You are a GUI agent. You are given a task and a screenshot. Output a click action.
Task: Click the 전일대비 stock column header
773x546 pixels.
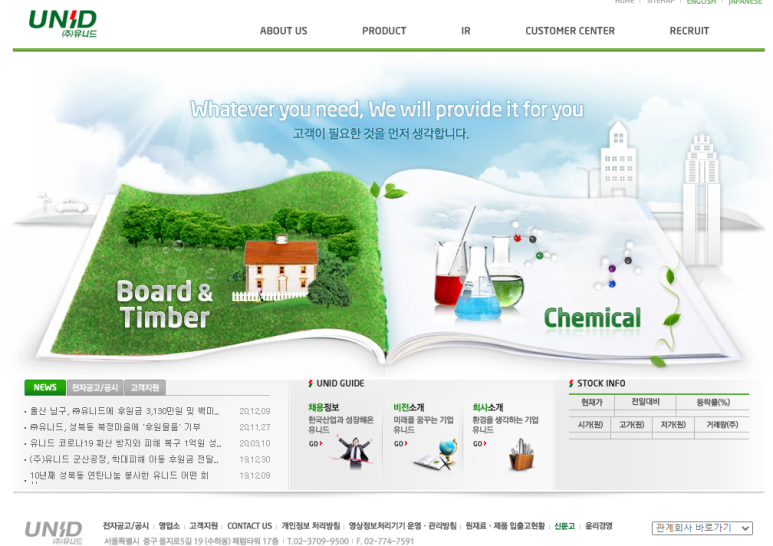(645, 402)
